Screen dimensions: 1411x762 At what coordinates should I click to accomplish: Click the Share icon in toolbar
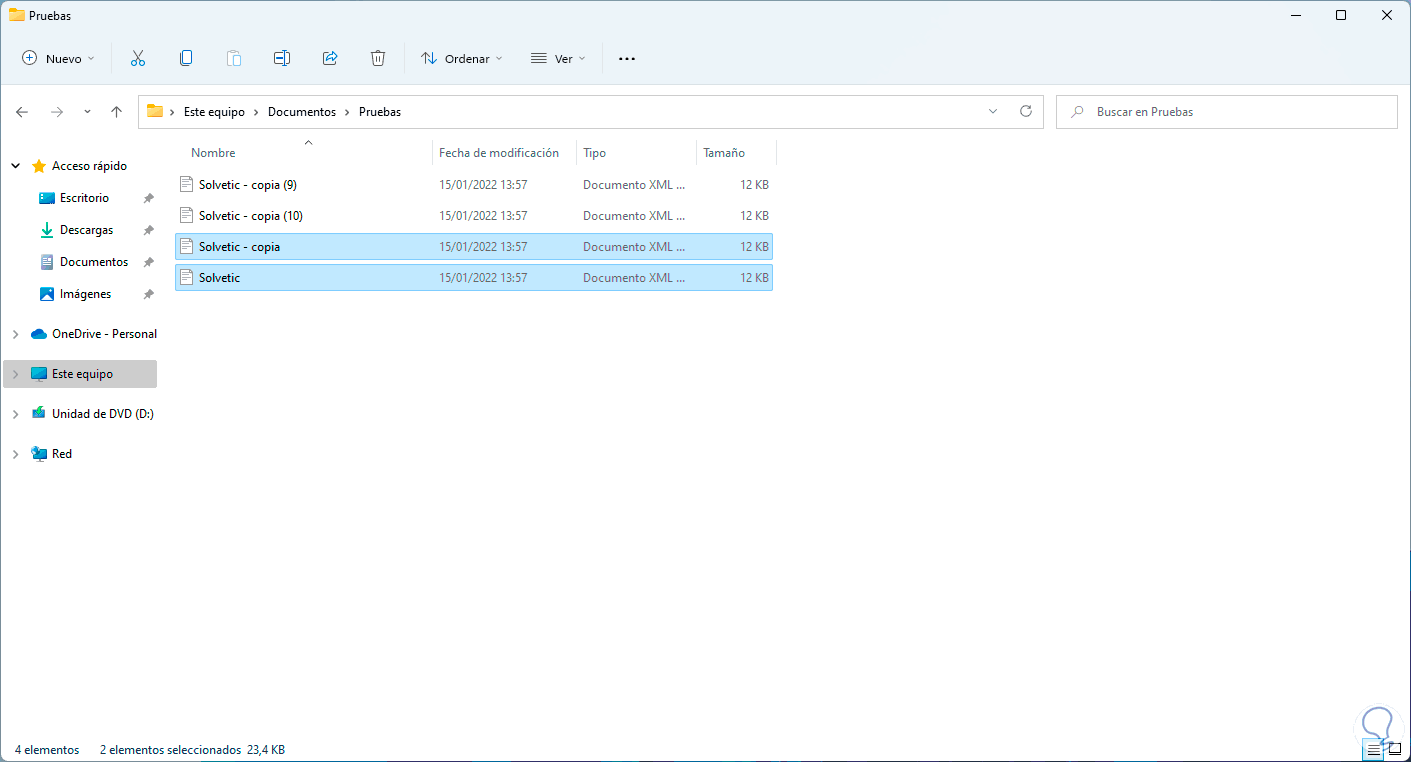pos(330,58)
